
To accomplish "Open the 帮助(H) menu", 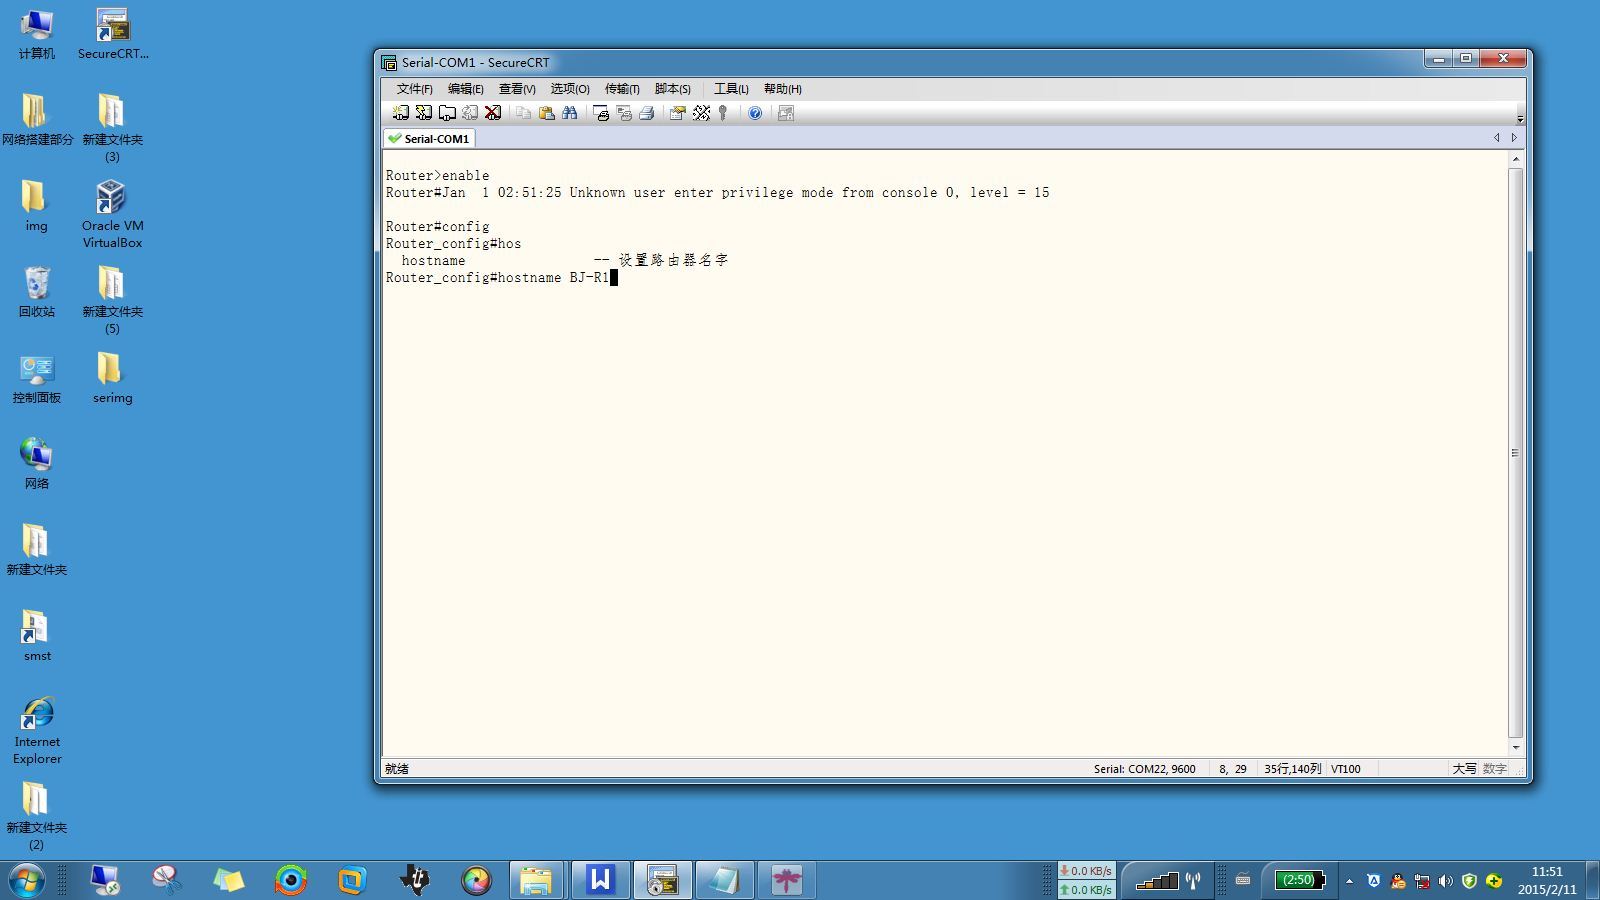I will (x=782, y=89).
